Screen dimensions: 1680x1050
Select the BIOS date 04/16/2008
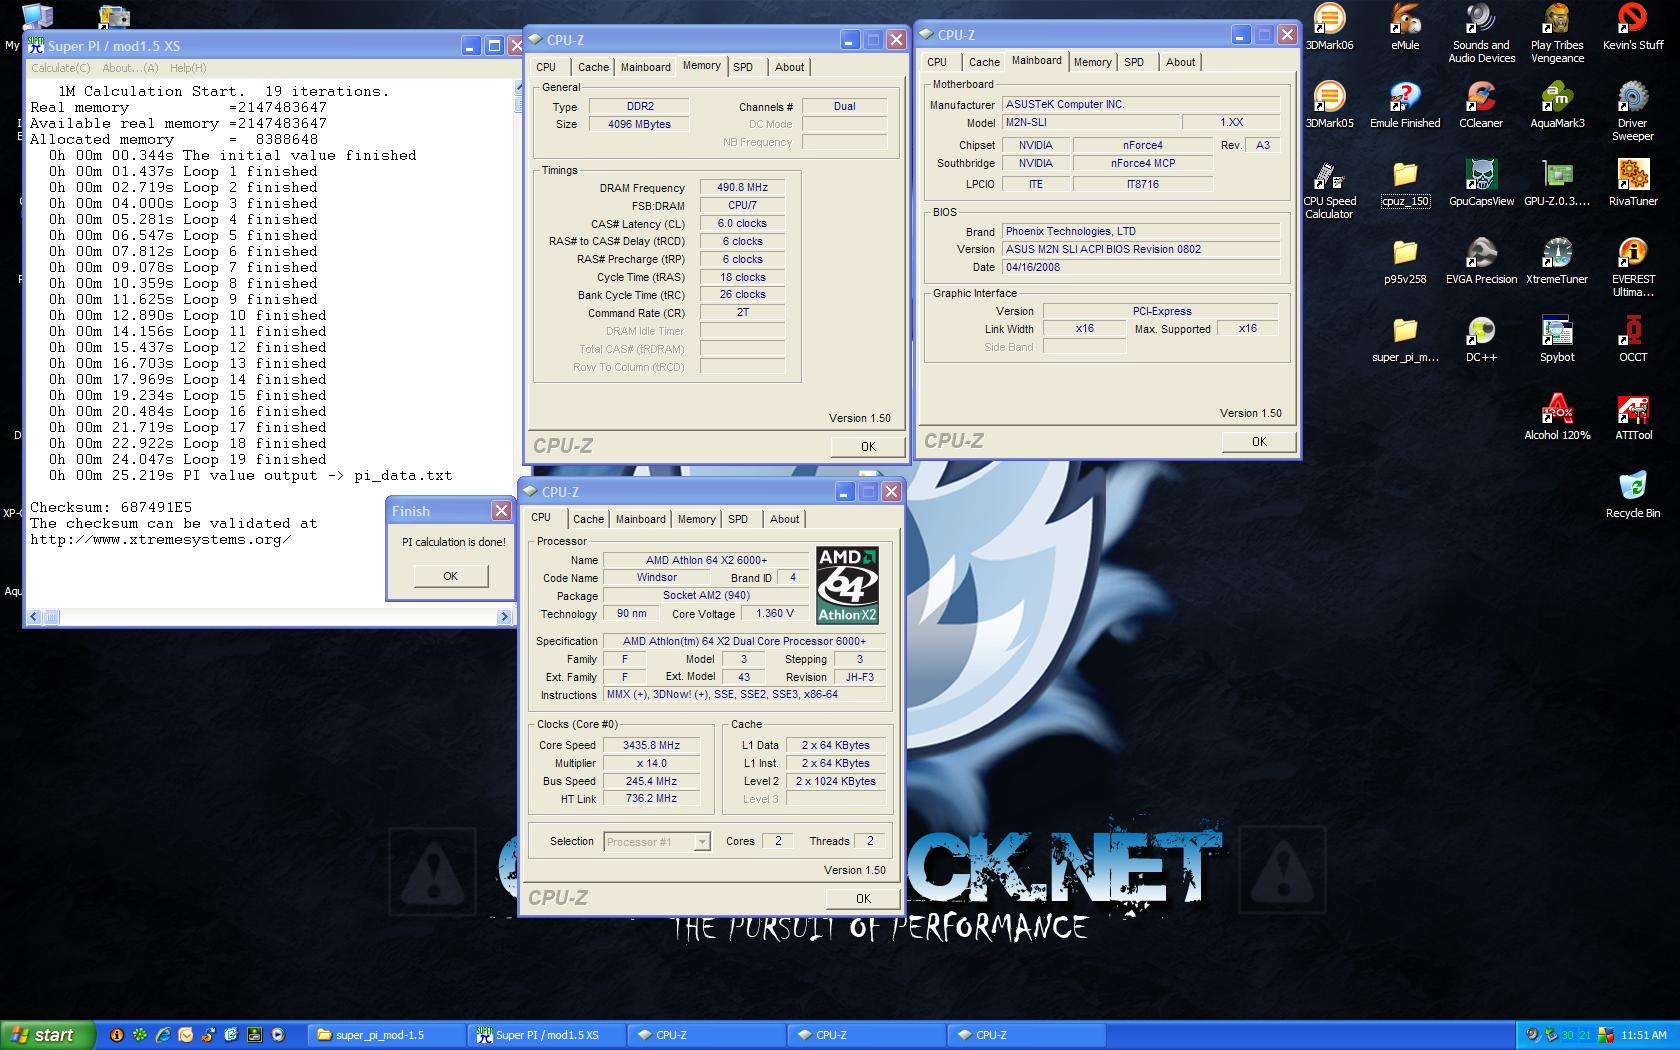coord(1140,268)
